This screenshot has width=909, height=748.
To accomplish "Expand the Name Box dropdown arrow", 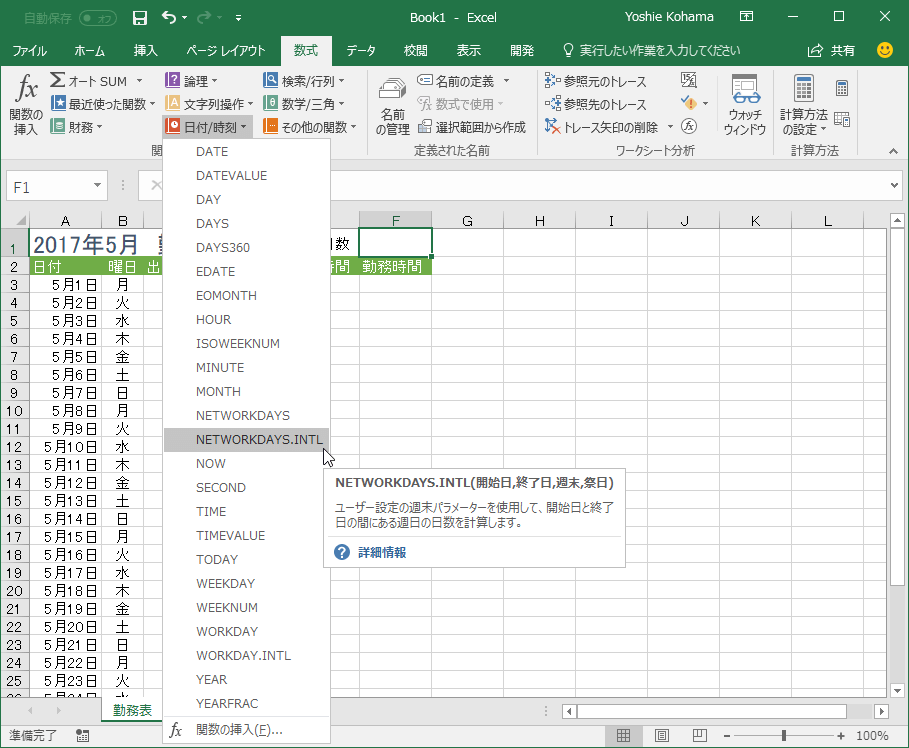I will coord(98,186).
